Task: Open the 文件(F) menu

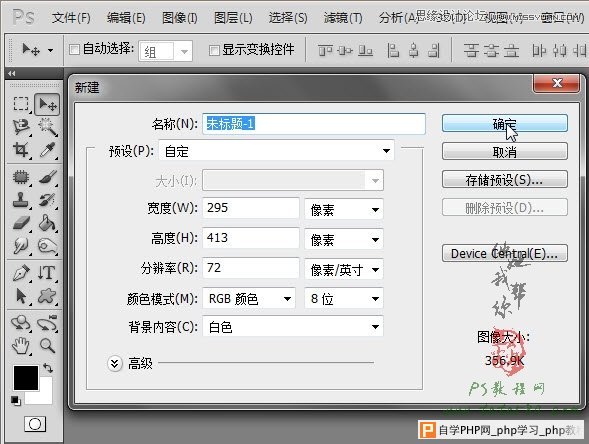Action: 71,17
